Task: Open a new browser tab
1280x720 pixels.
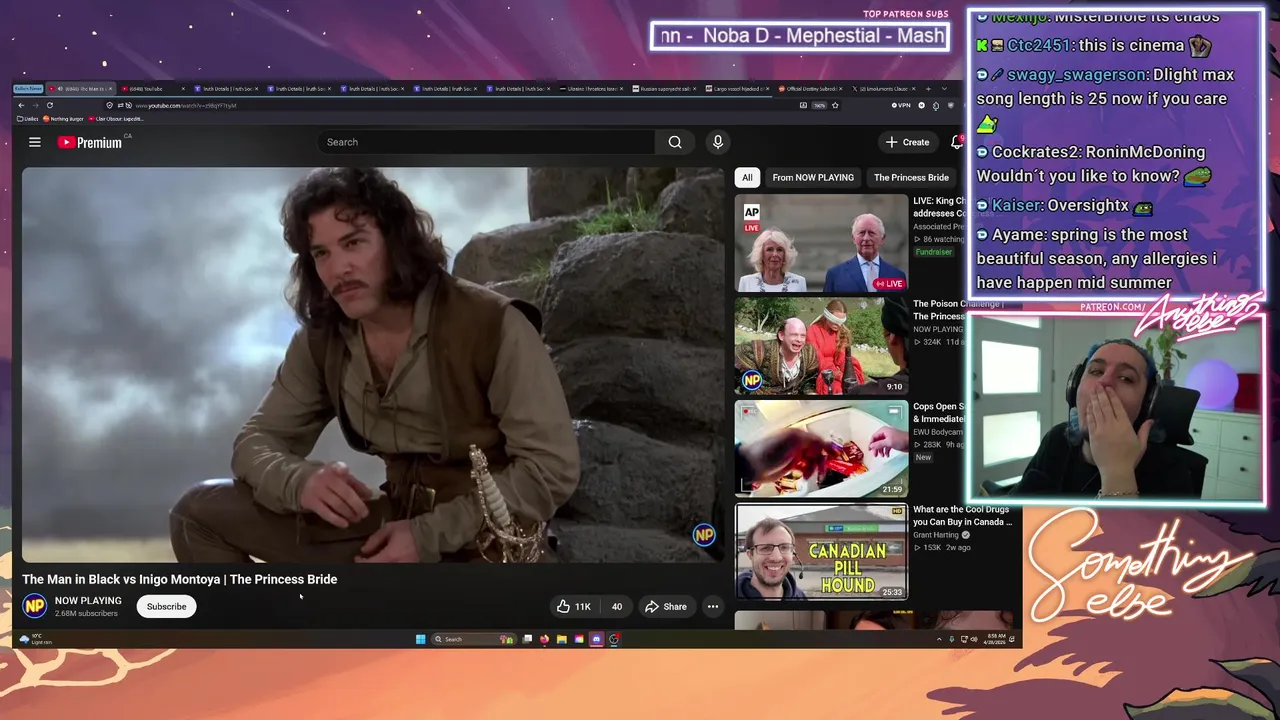Action: [928, 89]
